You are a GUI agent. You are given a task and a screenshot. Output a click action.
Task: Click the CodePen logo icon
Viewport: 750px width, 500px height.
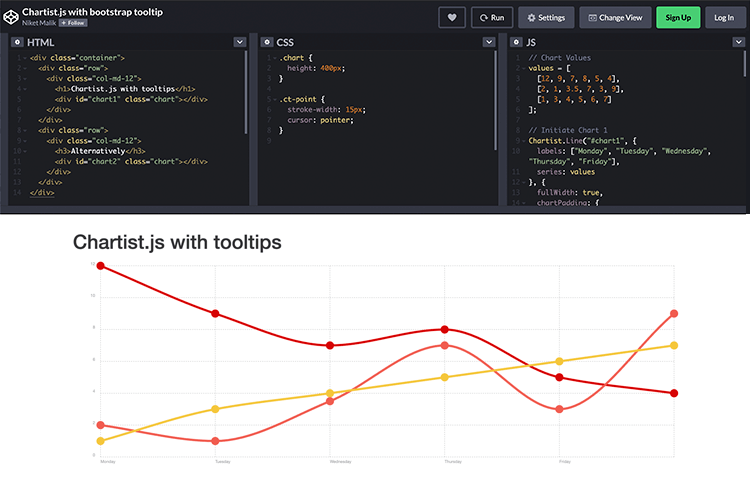click(11, 17)
